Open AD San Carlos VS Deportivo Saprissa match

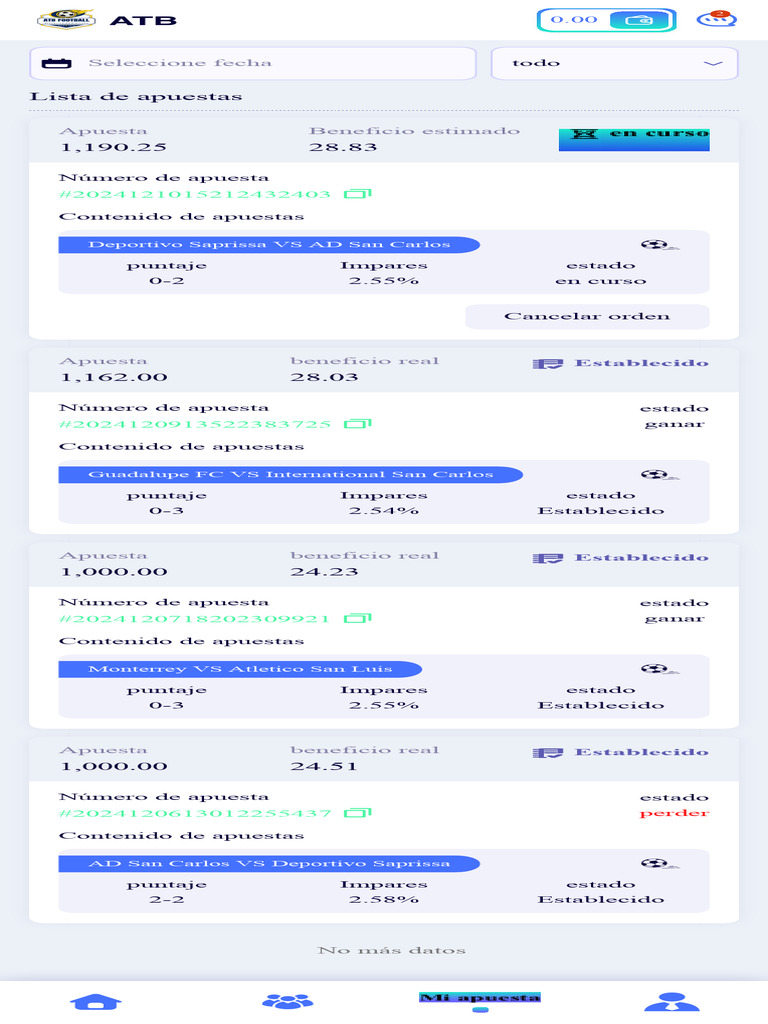click(x=269, y=863)
